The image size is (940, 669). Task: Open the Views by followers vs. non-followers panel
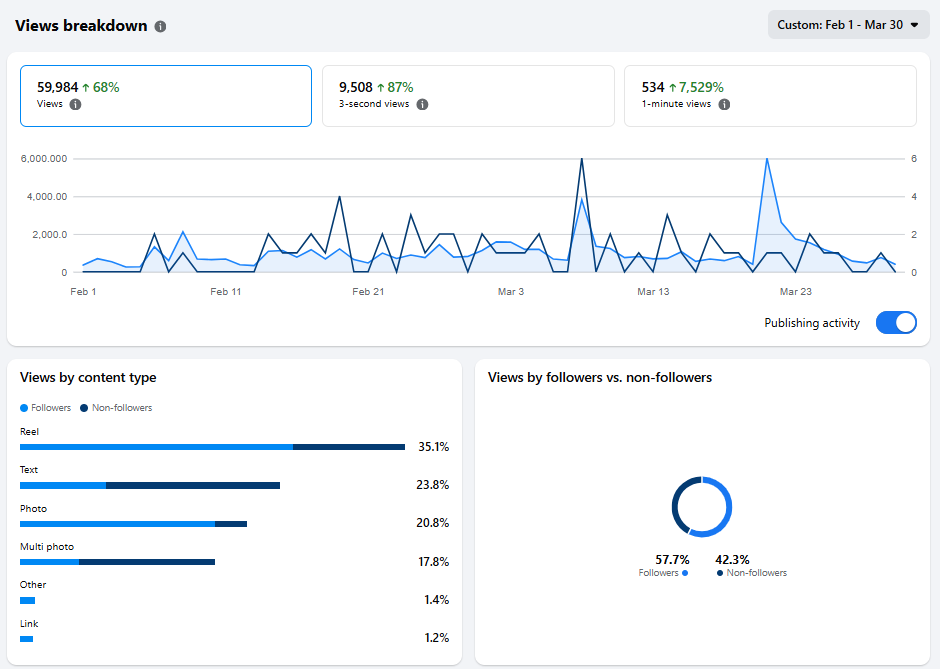(x=599, y=377)
